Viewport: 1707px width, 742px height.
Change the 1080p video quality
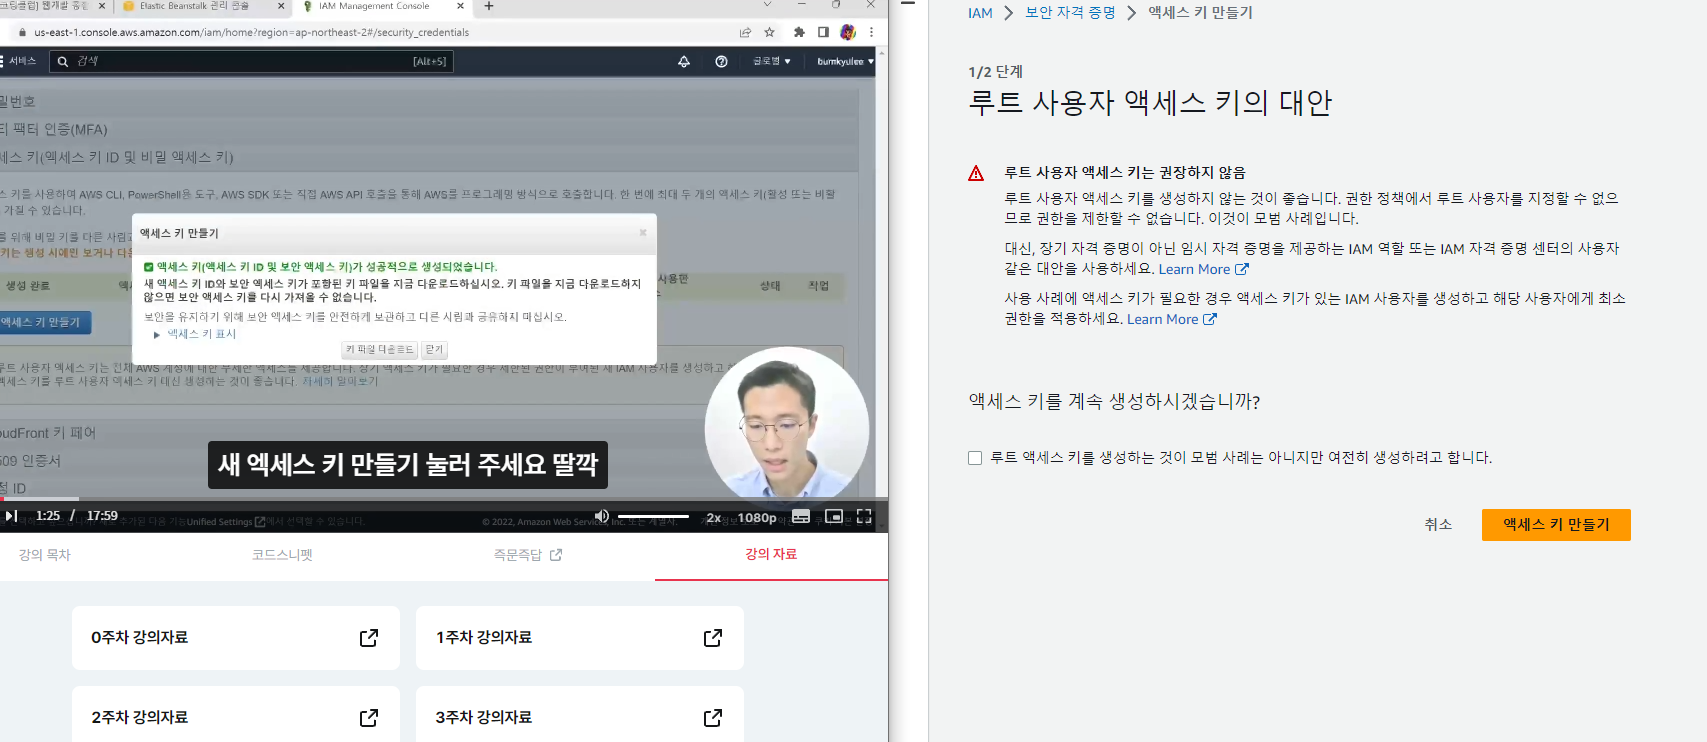757,517
